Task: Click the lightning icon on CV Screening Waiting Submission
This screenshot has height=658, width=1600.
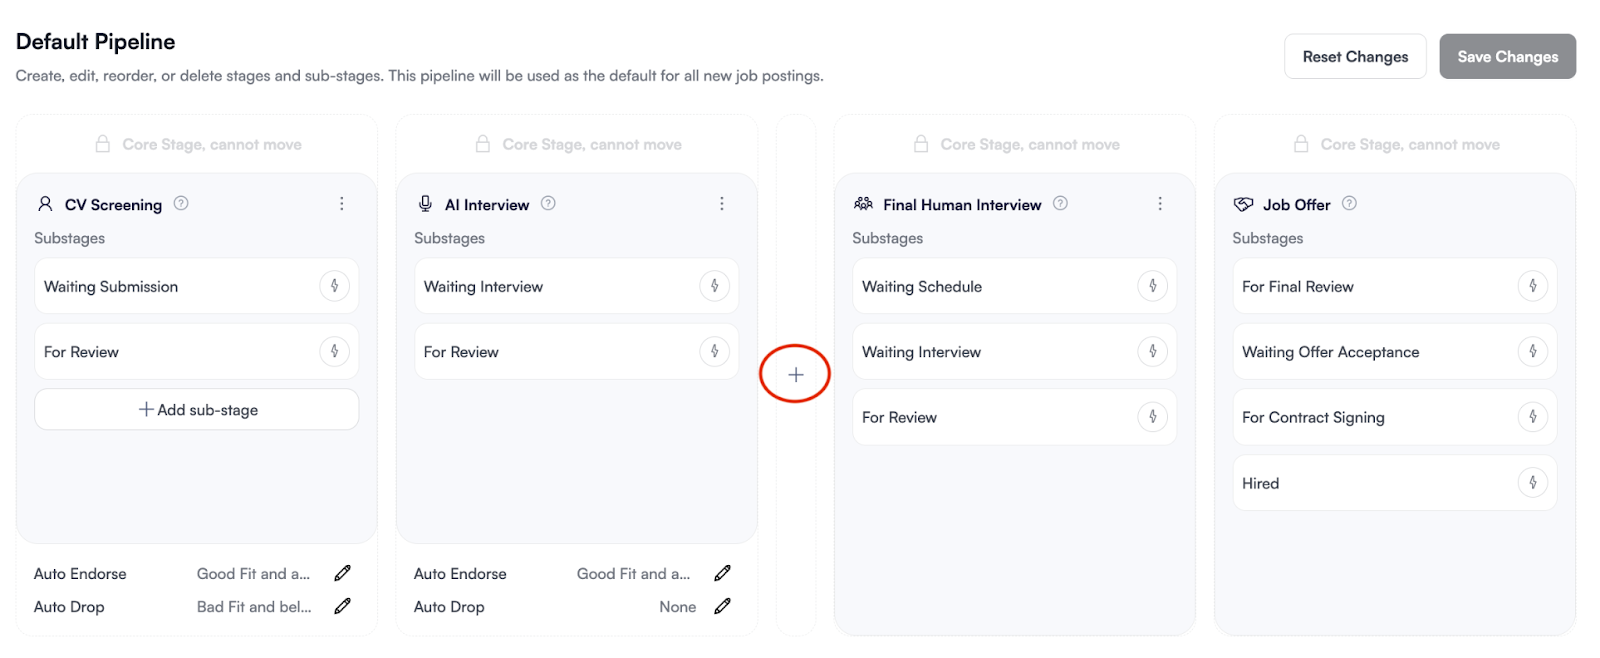Action: point(334,286)
